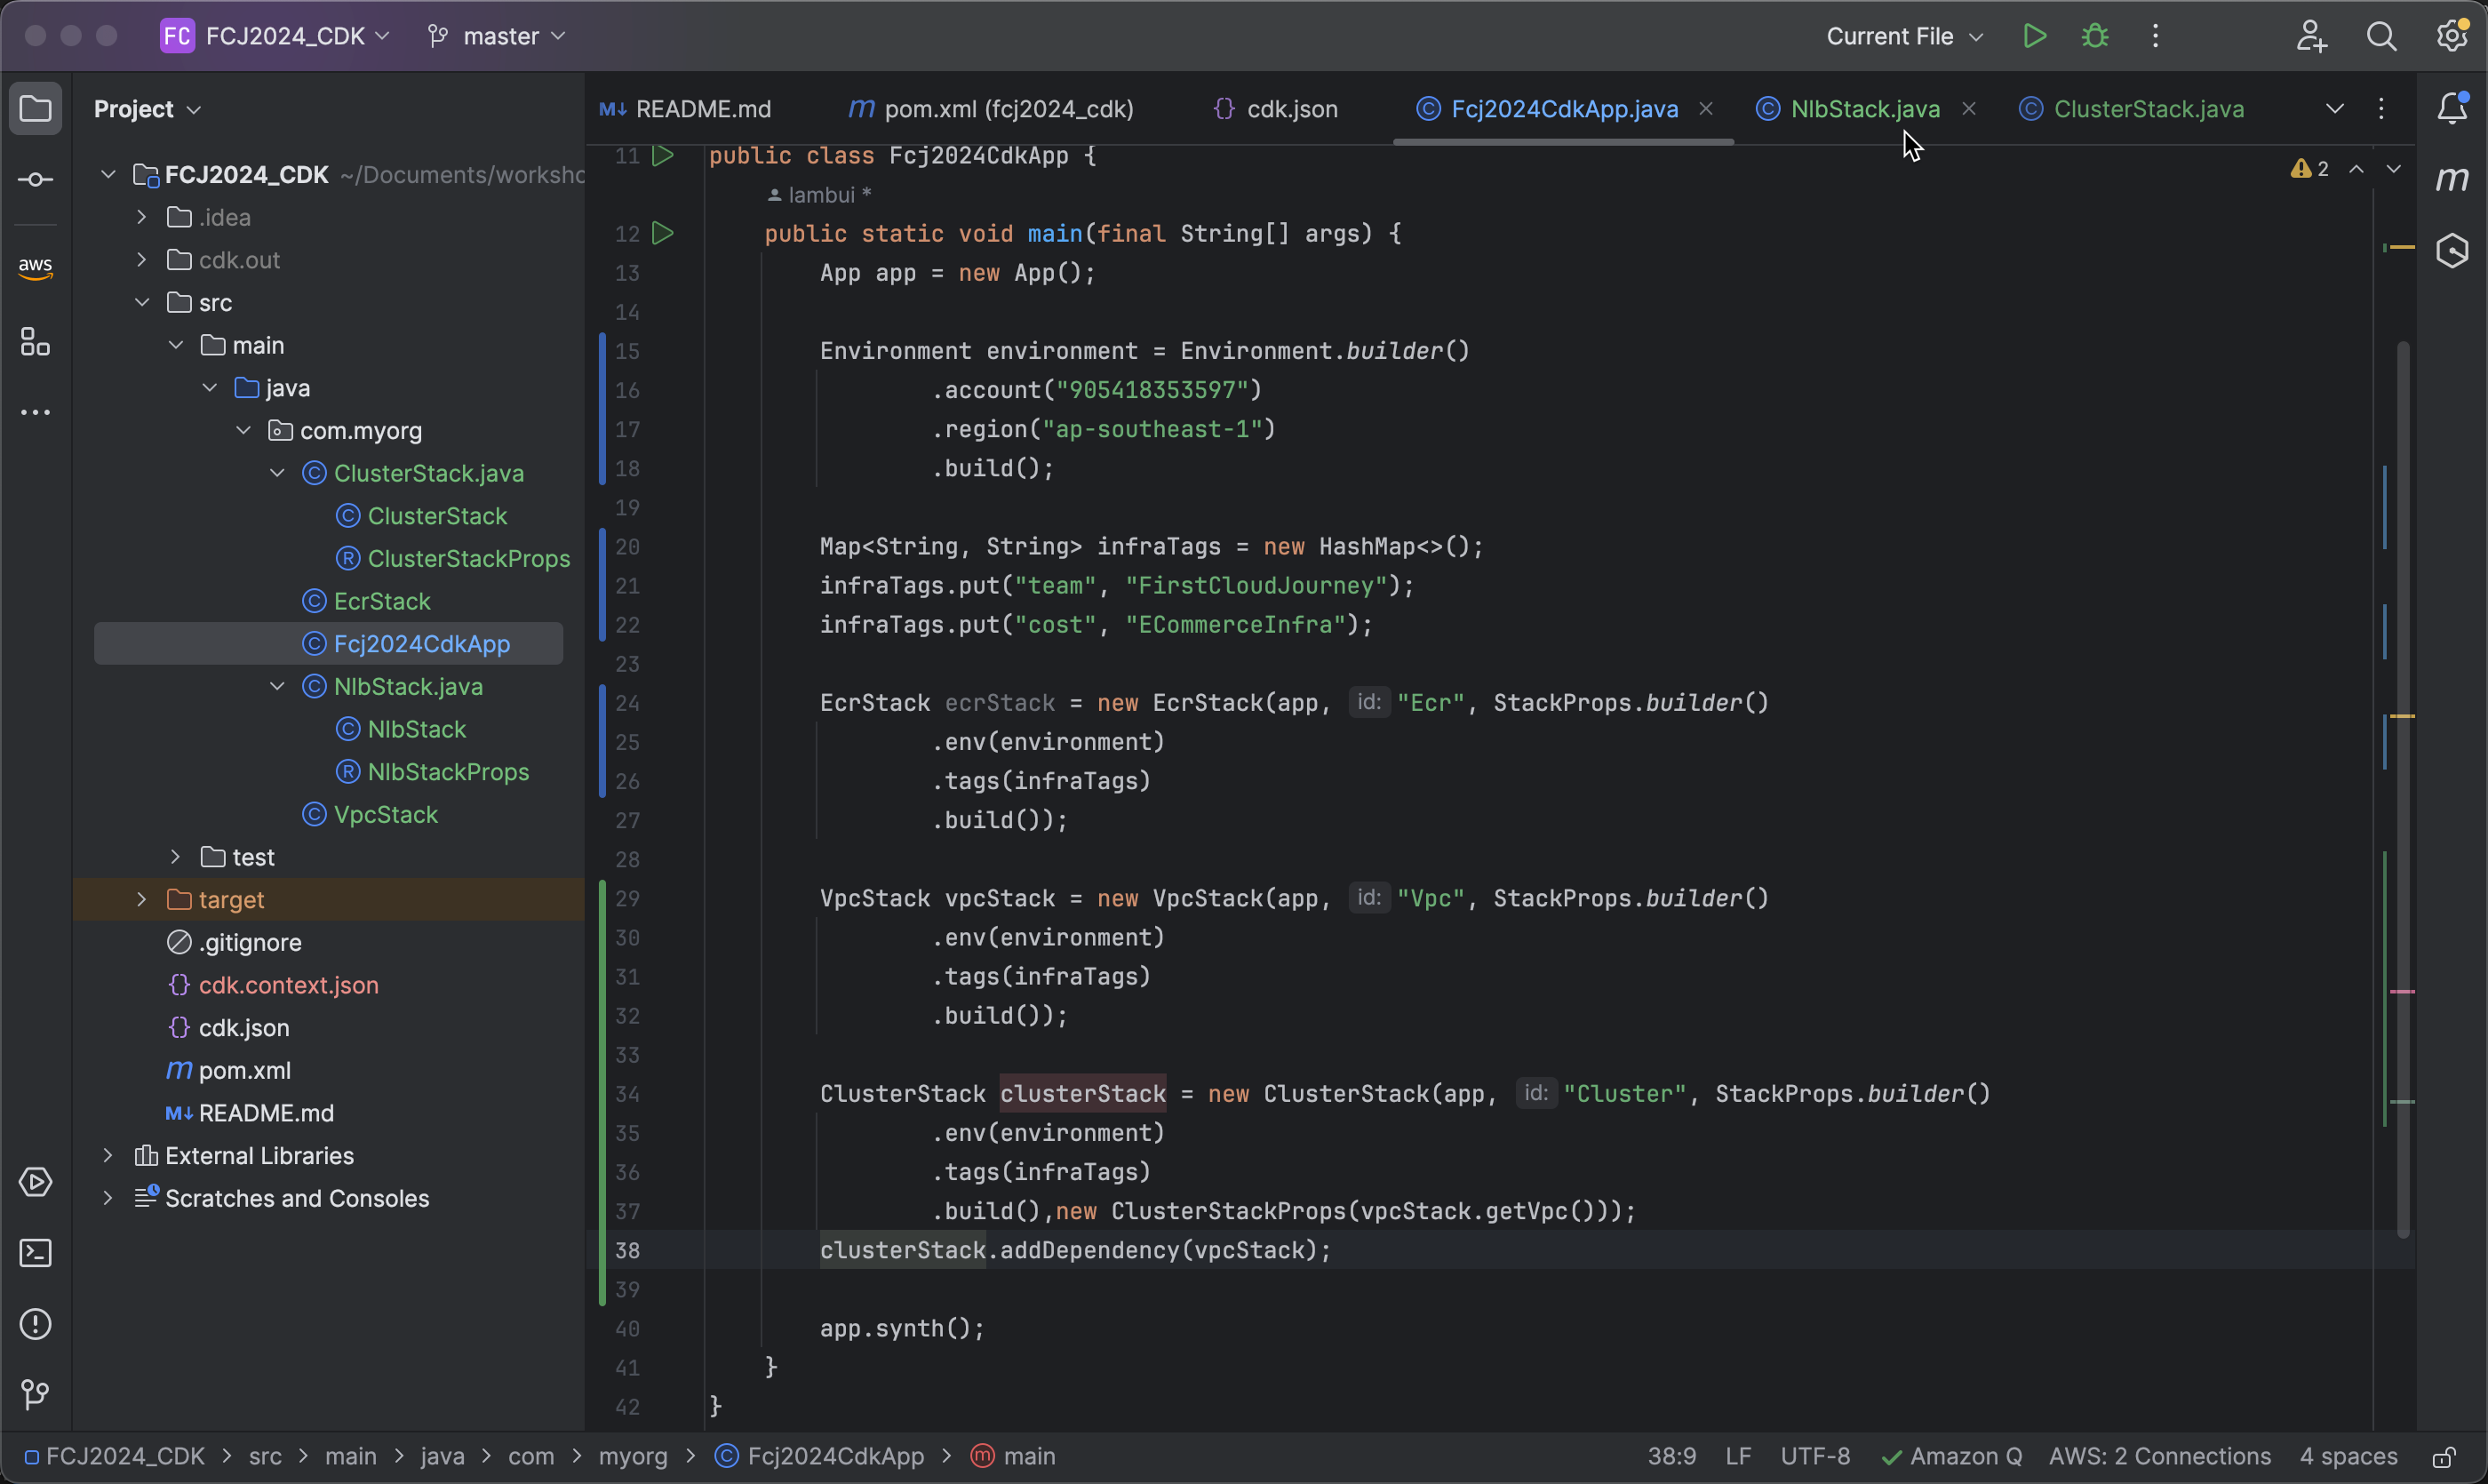Switch to README.md tab
Image resolution: width=2488 pixels, height=1484 pixels.
(x=686, y=108)
